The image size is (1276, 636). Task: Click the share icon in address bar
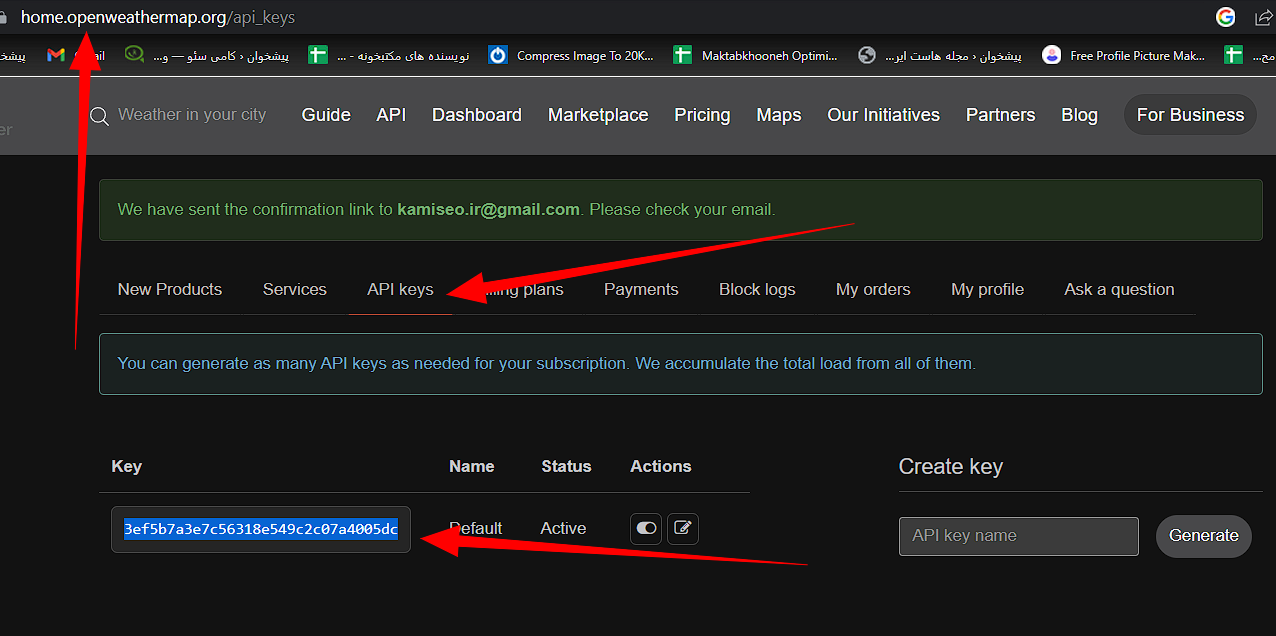[1264, 17]
